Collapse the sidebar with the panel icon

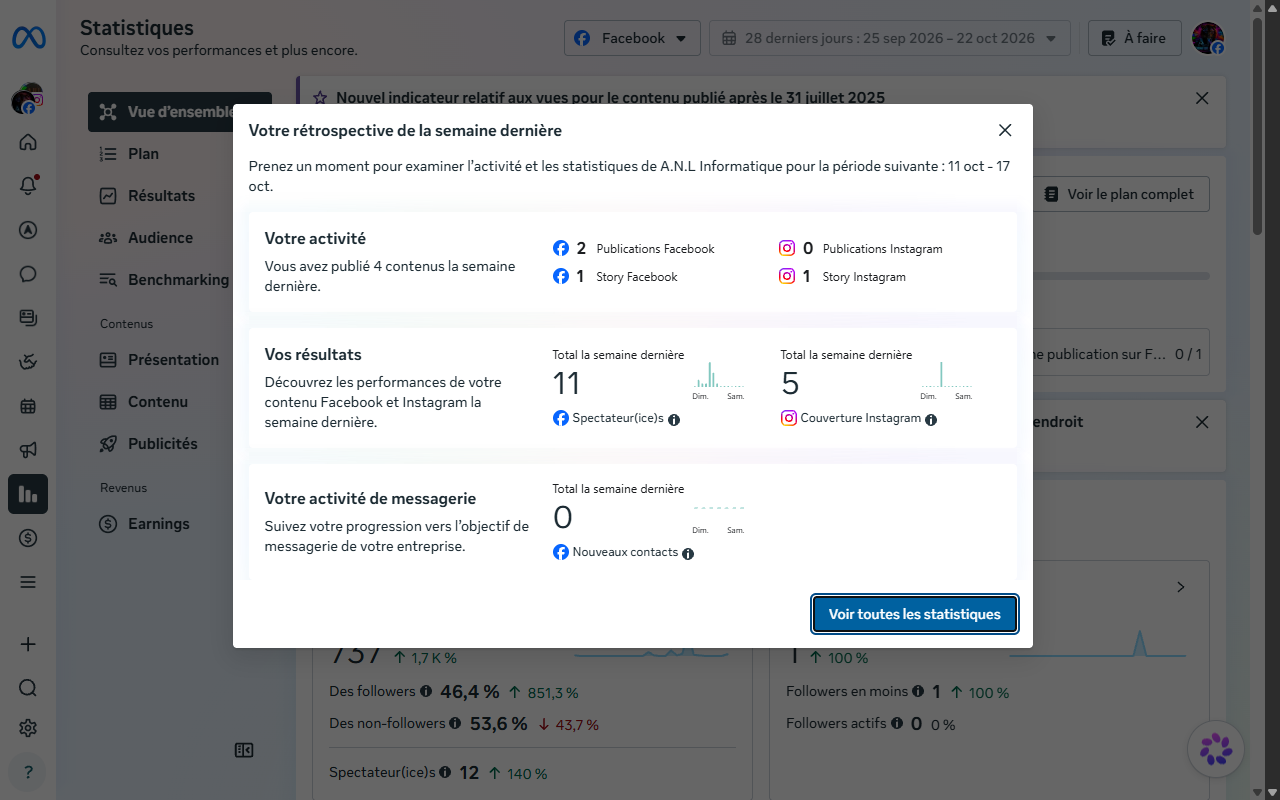(244, 750)
